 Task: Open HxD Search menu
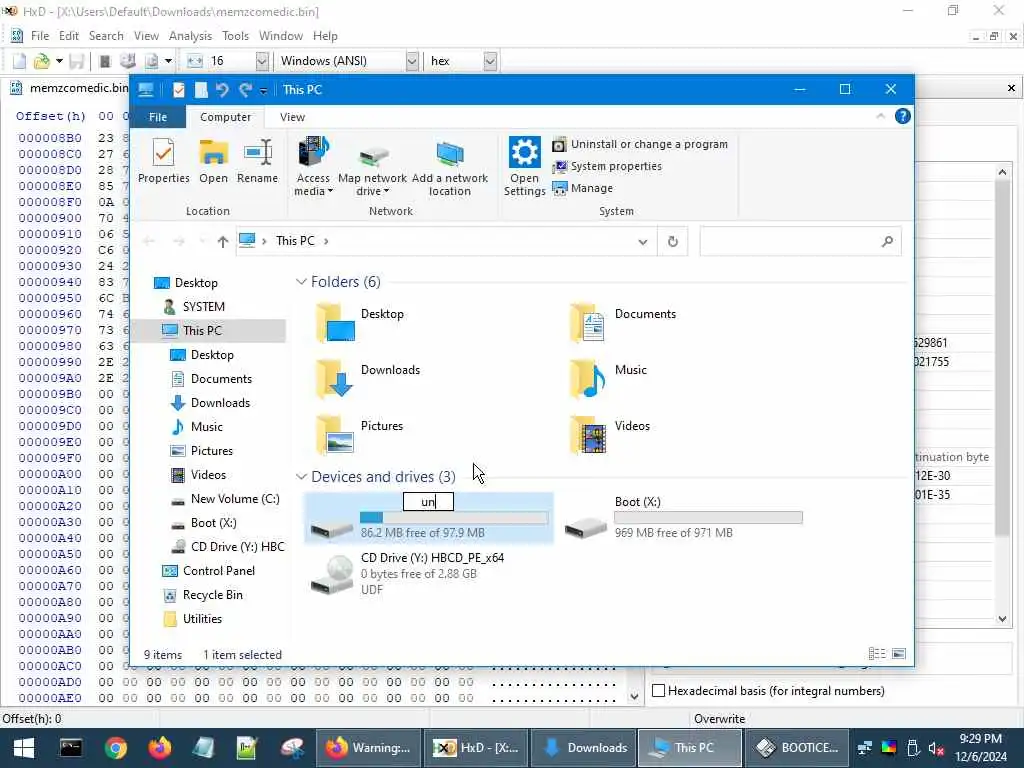[106, 36]
